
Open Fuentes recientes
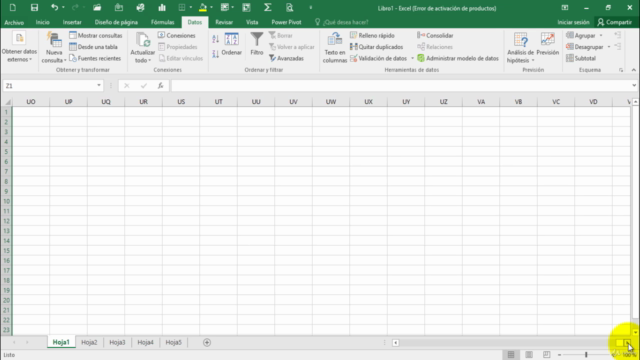tap(95, 58)
